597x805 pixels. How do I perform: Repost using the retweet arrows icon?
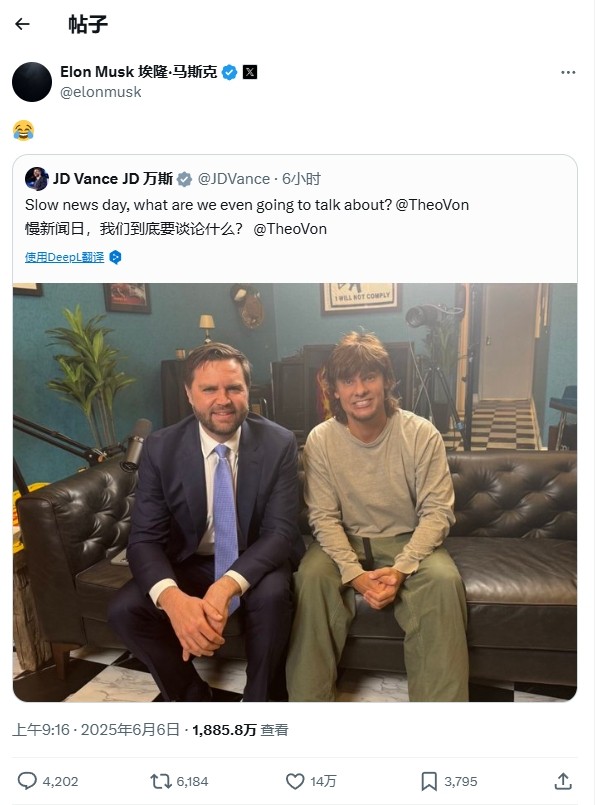point(160,781)
